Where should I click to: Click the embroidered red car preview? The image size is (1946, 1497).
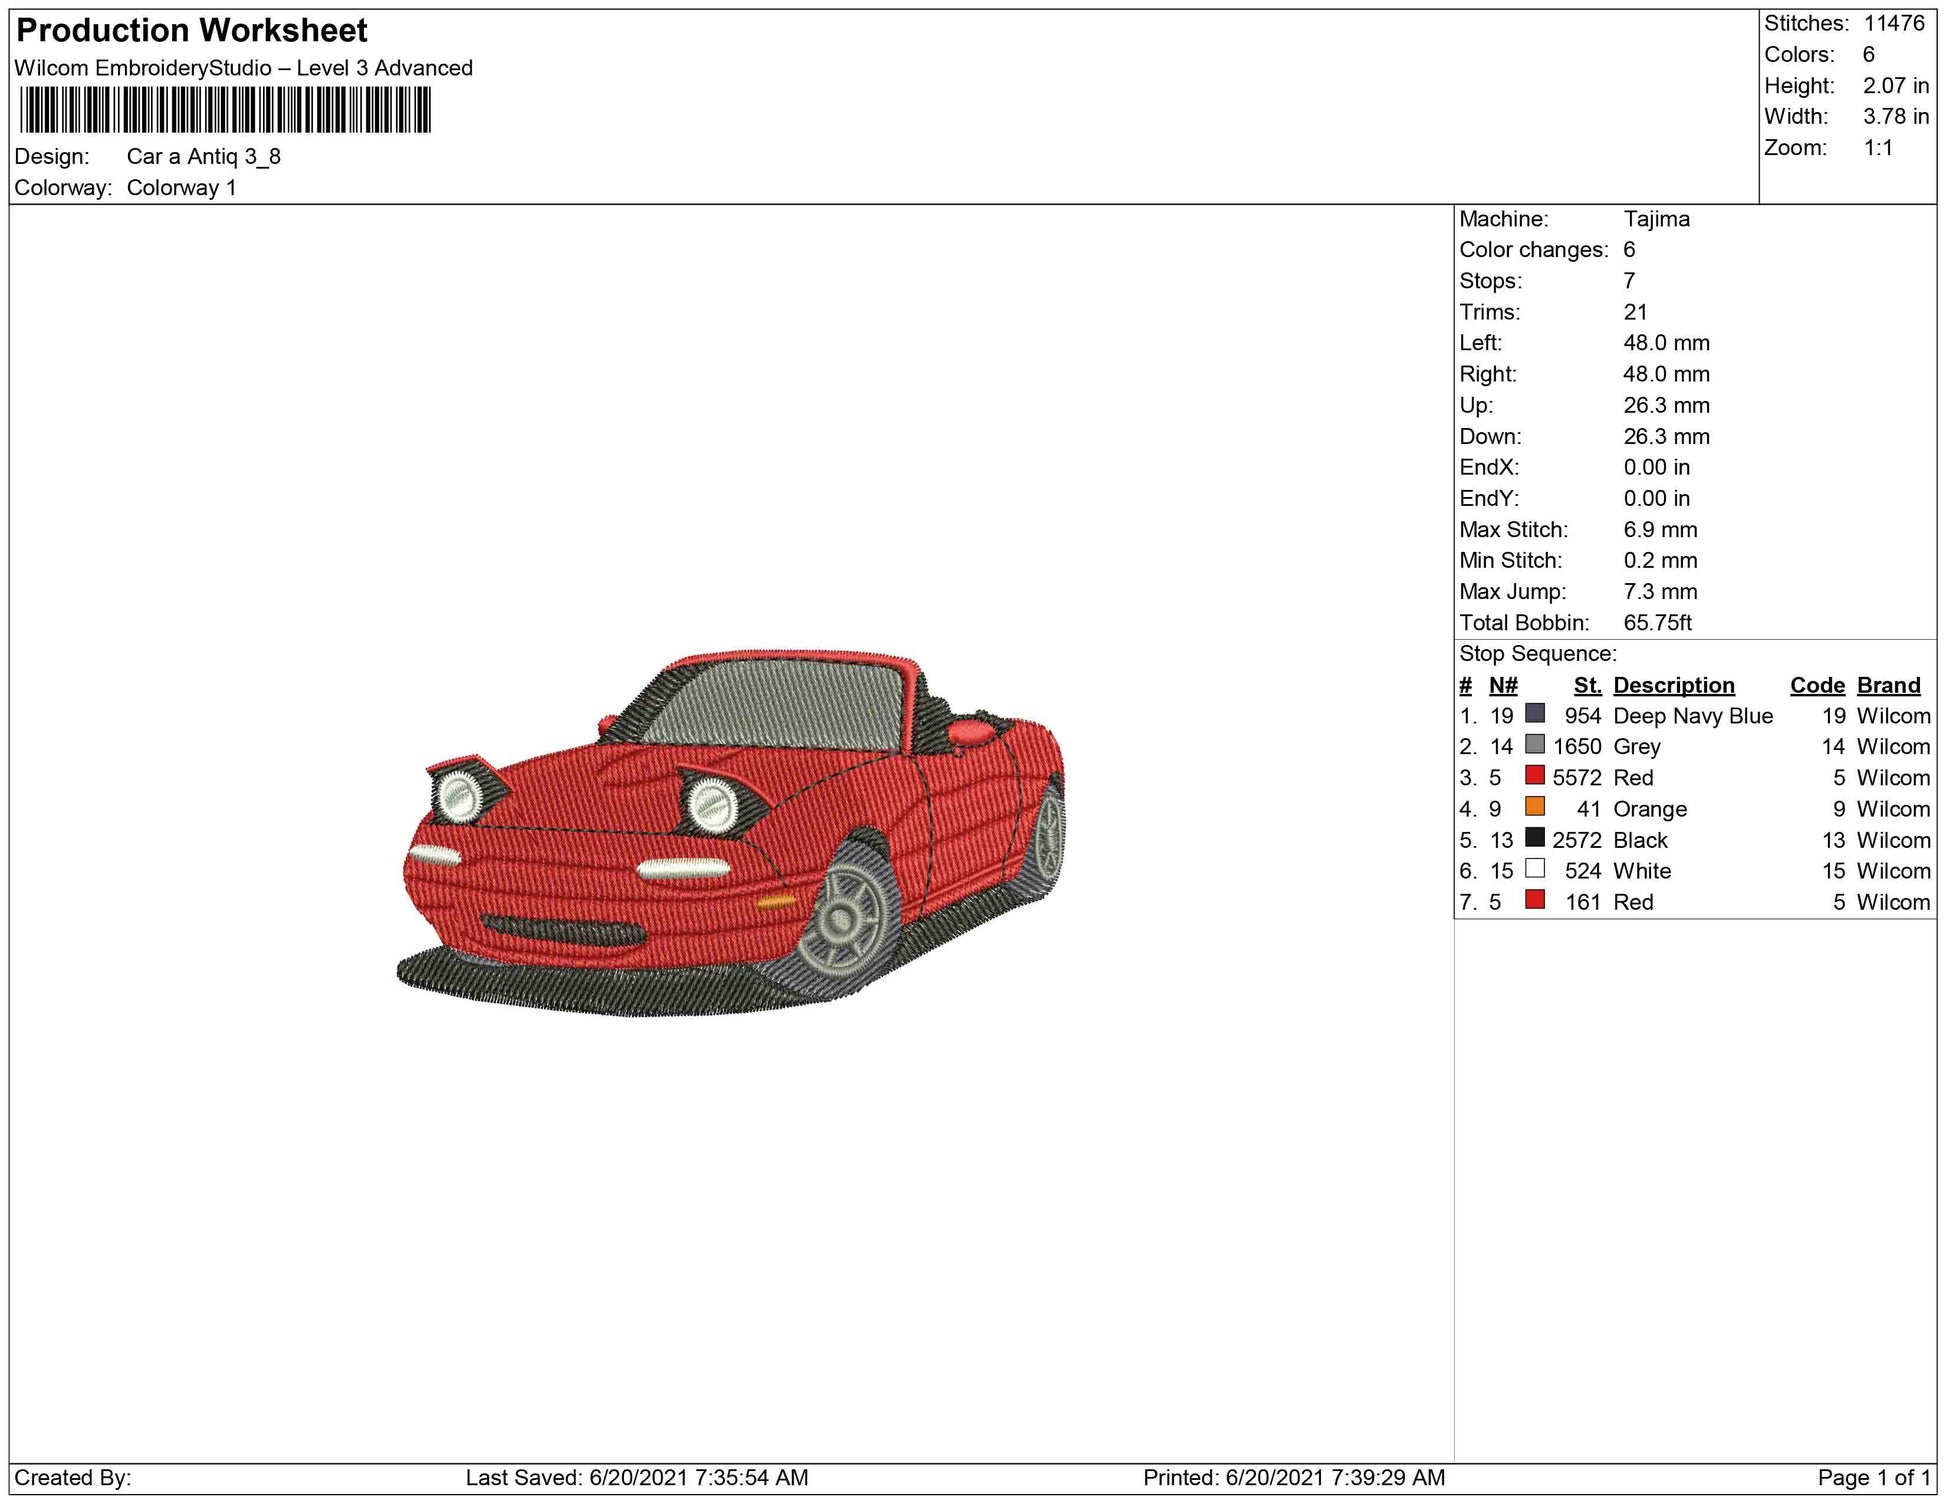point(730,835)
